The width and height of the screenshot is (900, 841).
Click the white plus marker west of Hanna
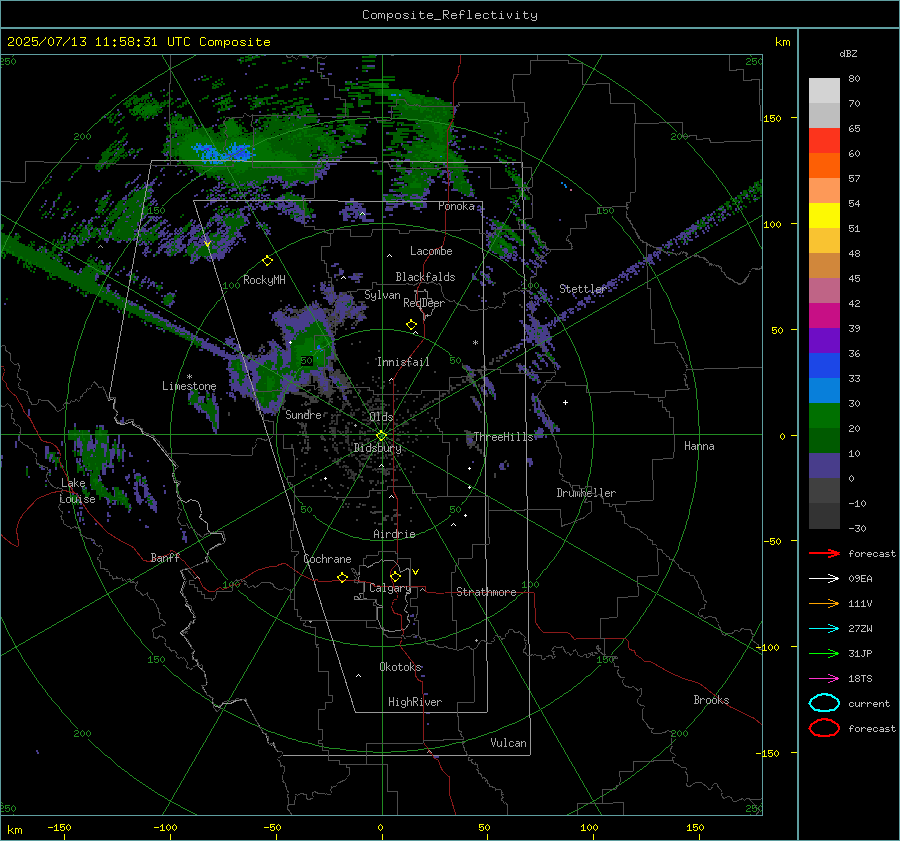(x=565, y=402)
